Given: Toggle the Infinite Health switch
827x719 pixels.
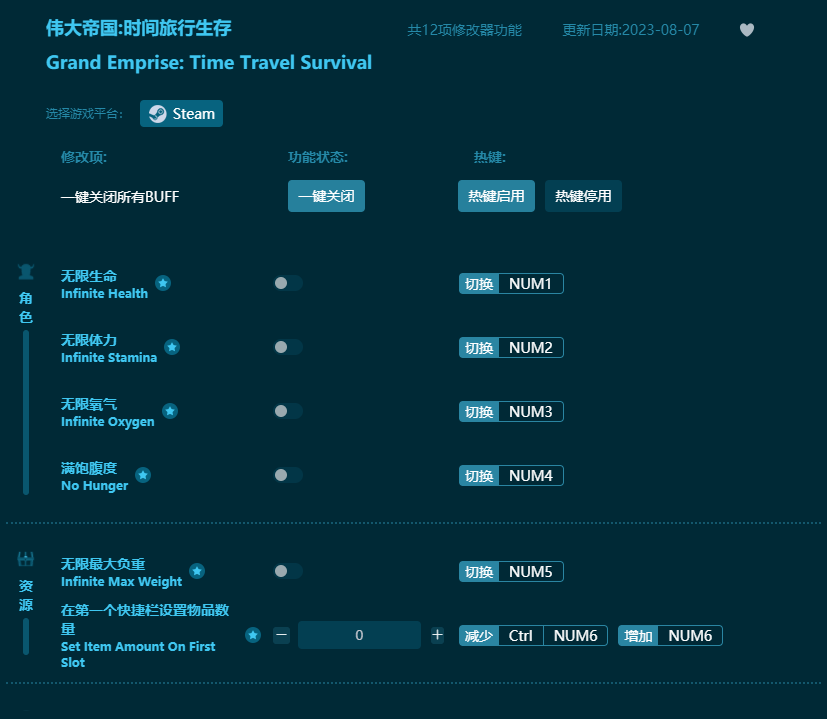Looking at the screenshot, I should (x=287, y=283).
